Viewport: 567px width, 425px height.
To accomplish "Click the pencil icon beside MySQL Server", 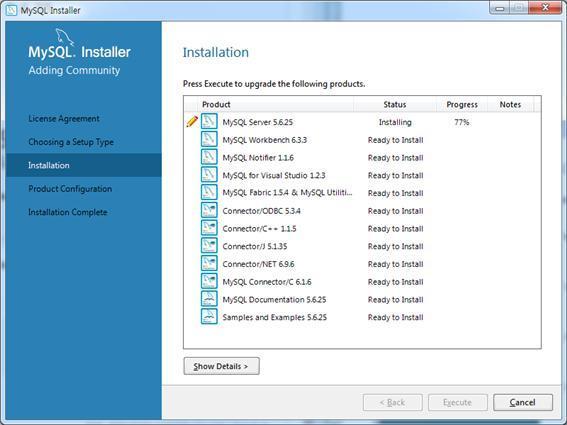I will (x=192, y=121).
